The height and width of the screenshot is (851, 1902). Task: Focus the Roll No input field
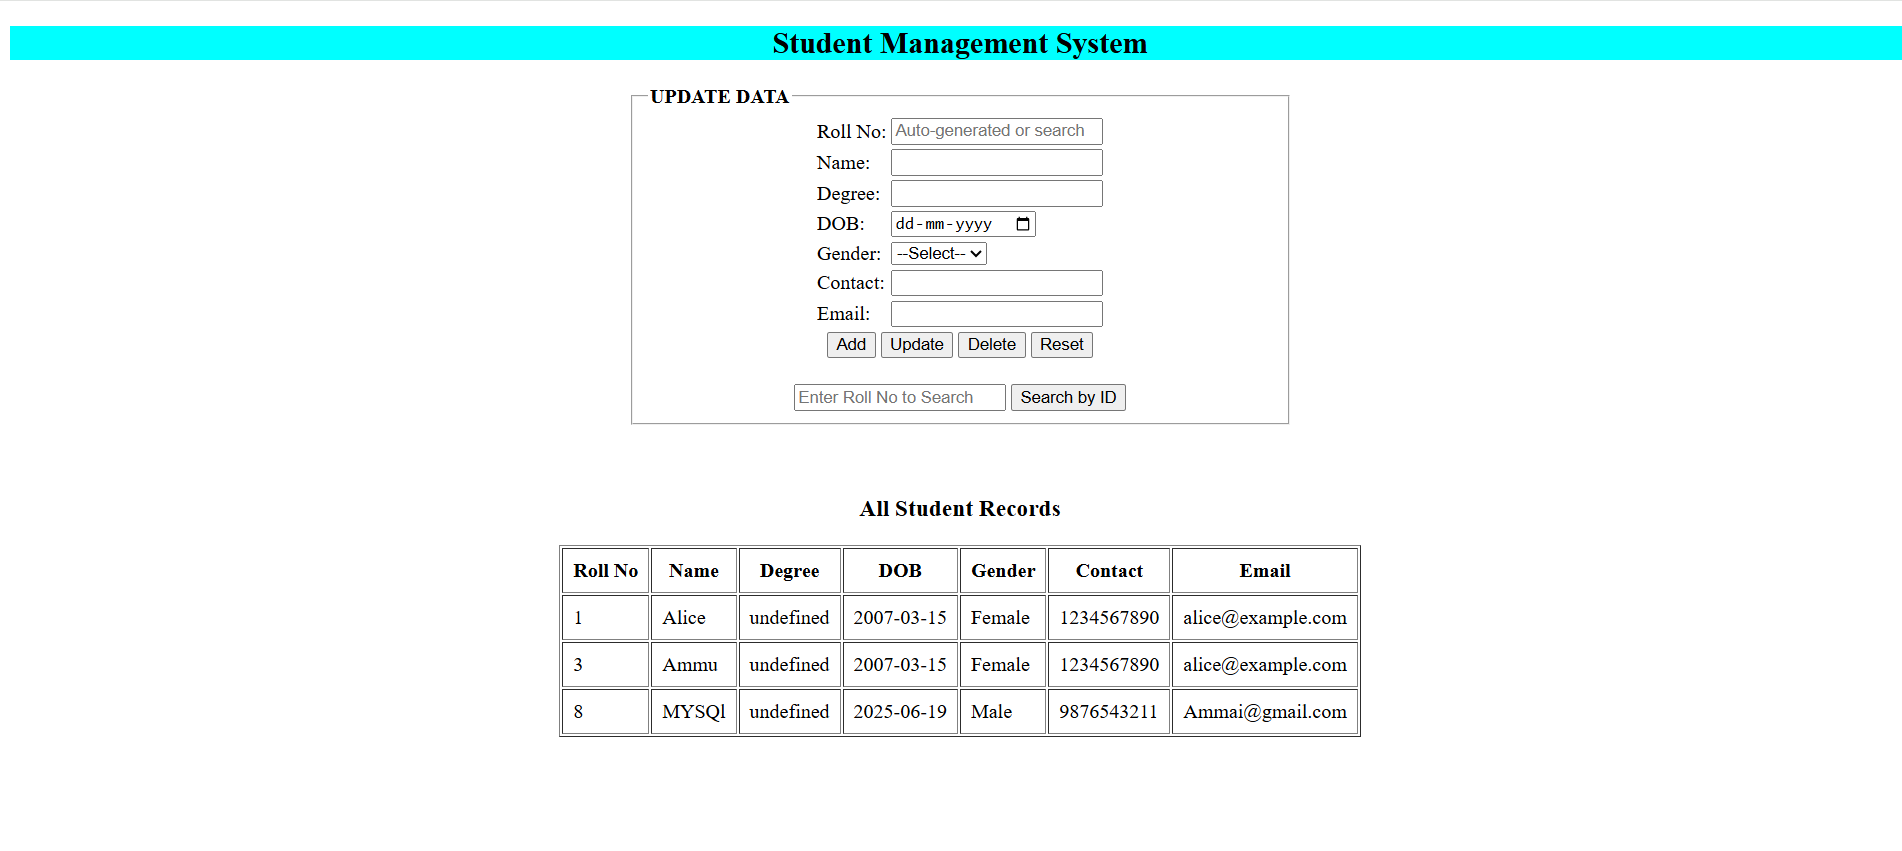tap(997, 131)
